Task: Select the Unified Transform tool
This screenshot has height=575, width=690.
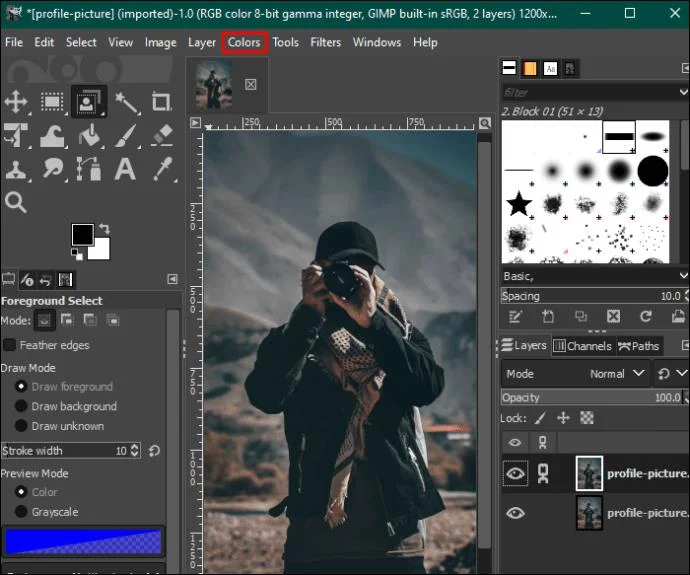Action: [16, 135]
